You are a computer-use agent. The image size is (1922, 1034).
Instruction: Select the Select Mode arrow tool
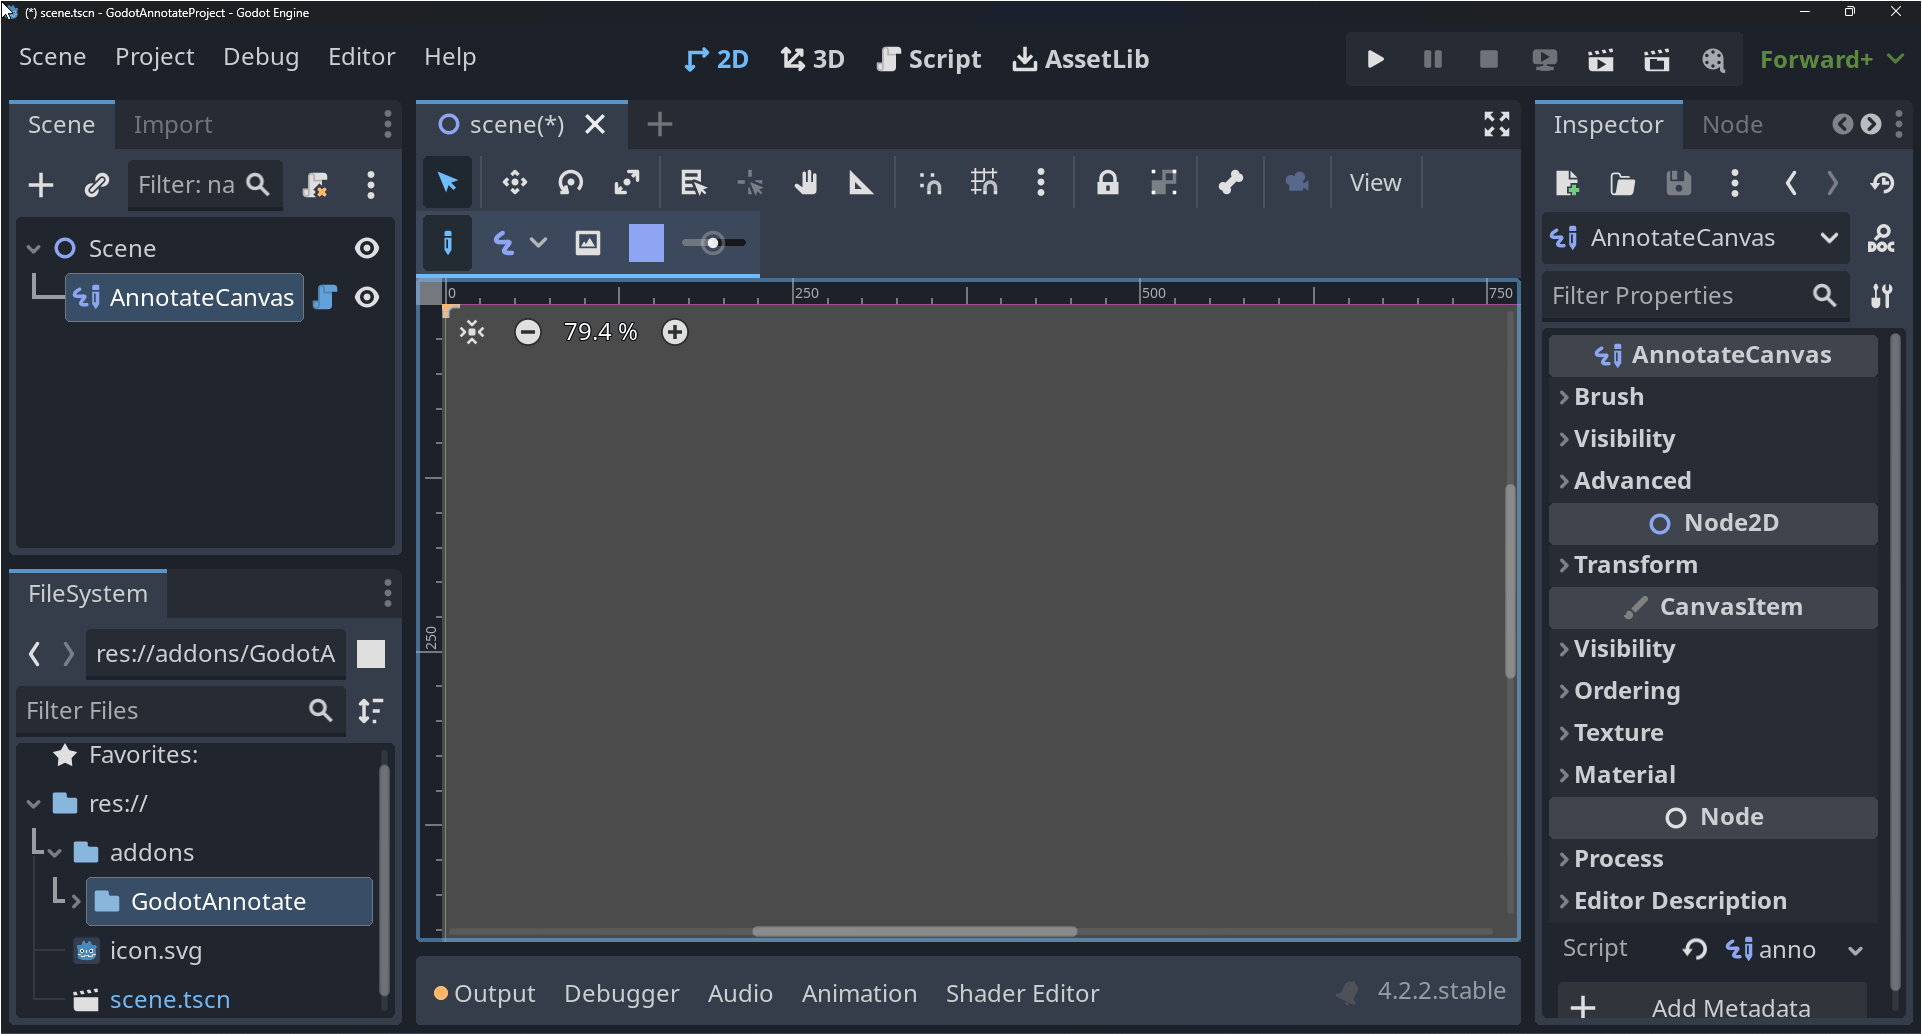447,183
